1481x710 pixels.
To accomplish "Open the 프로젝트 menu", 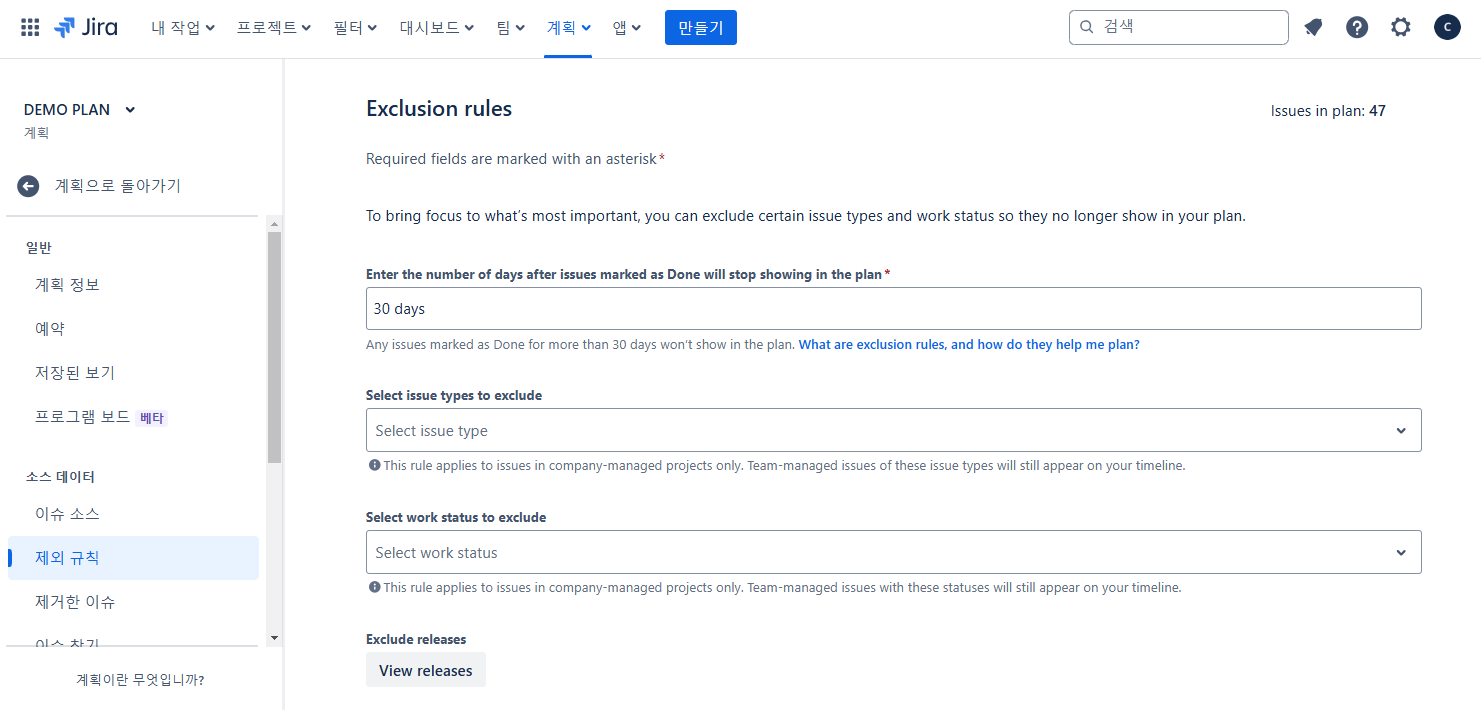I will [x=273, y=28].
